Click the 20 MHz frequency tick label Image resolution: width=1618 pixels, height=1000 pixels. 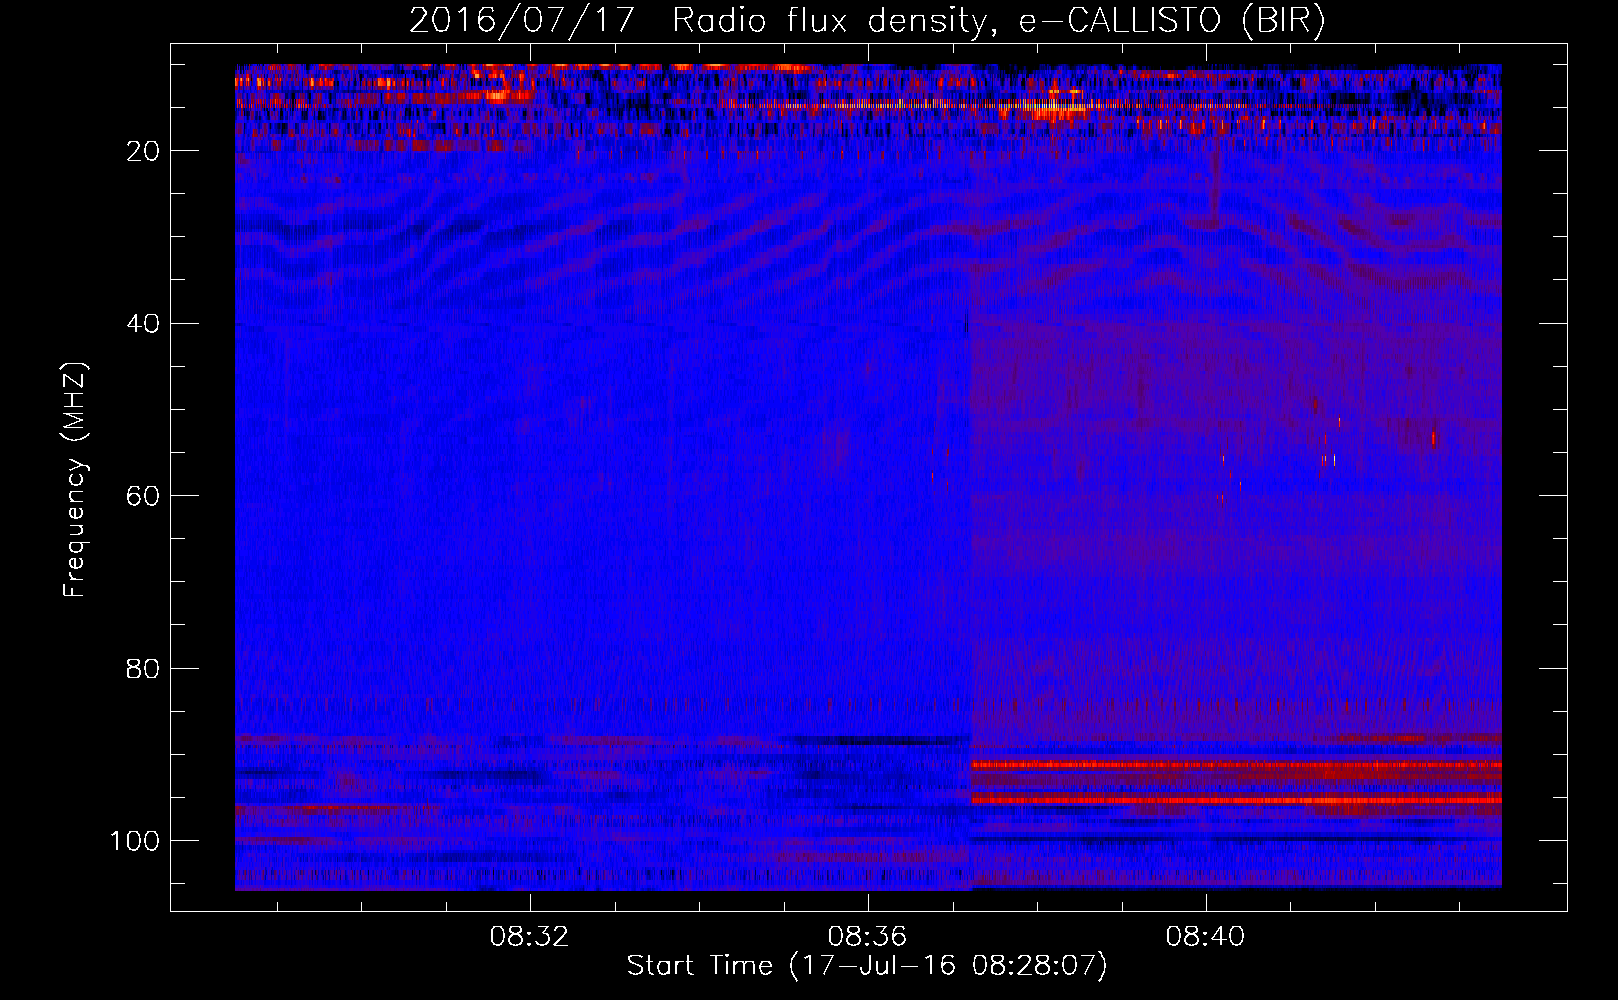click(x=144, y=151)
